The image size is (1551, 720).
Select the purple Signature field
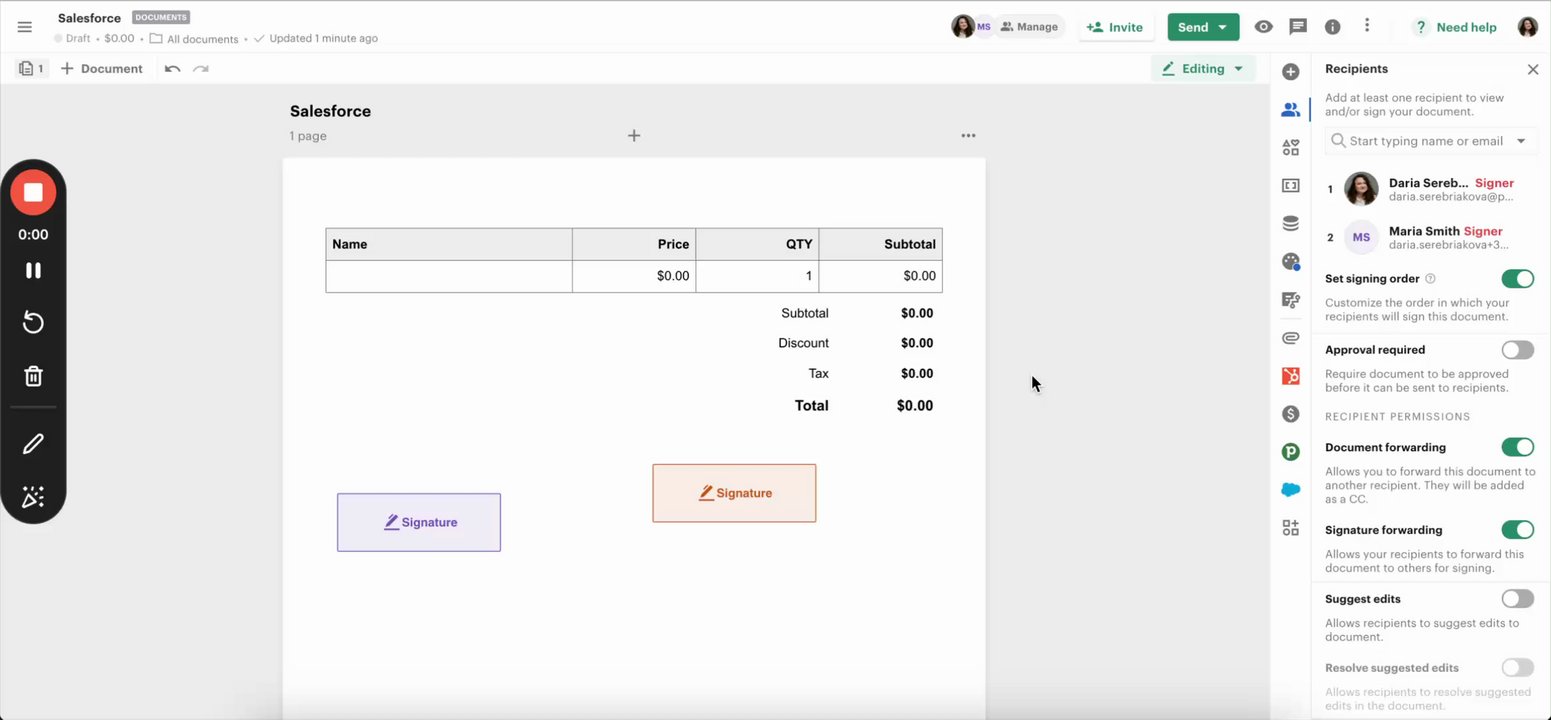tap(419, 522)
